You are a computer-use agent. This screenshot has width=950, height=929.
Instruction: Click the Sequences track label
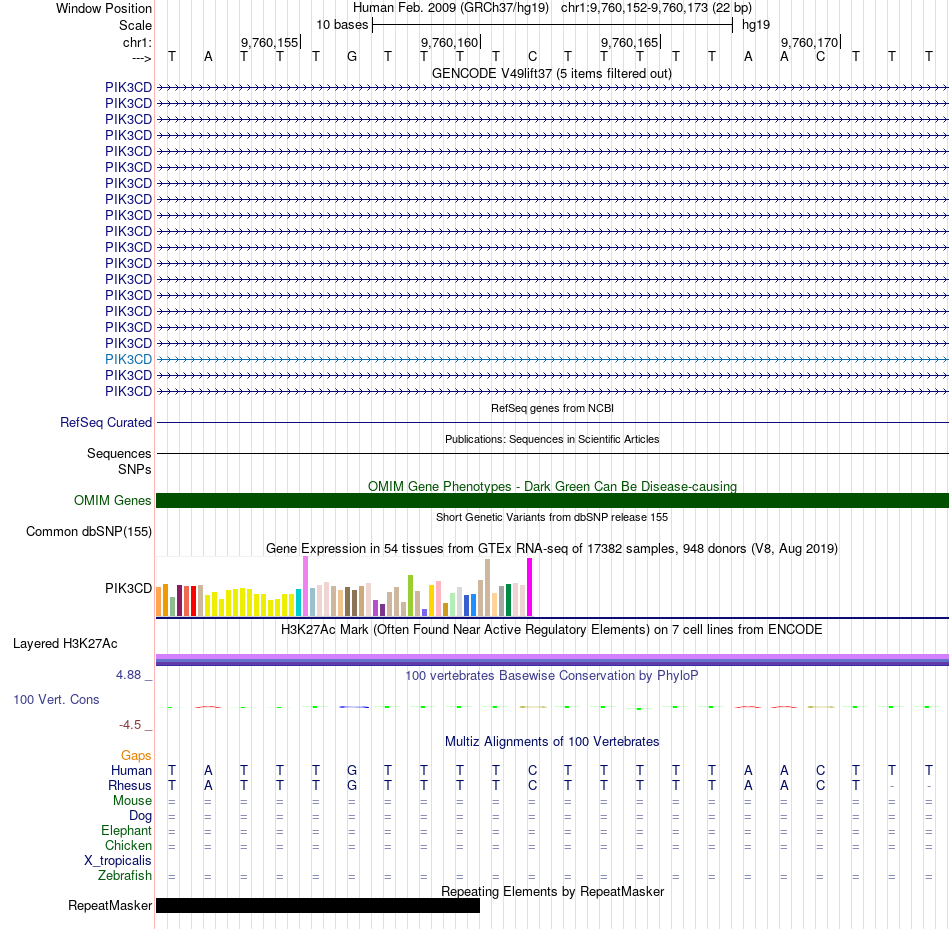coord(119,453)
